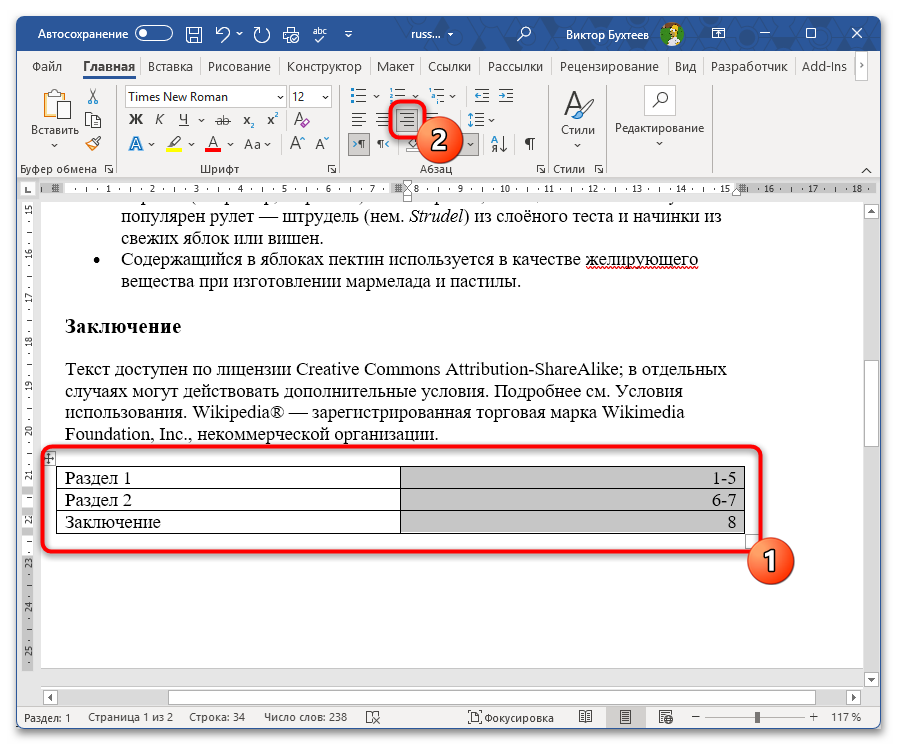Open bulleted list style dropdown arrow

(x=376, y=96)
